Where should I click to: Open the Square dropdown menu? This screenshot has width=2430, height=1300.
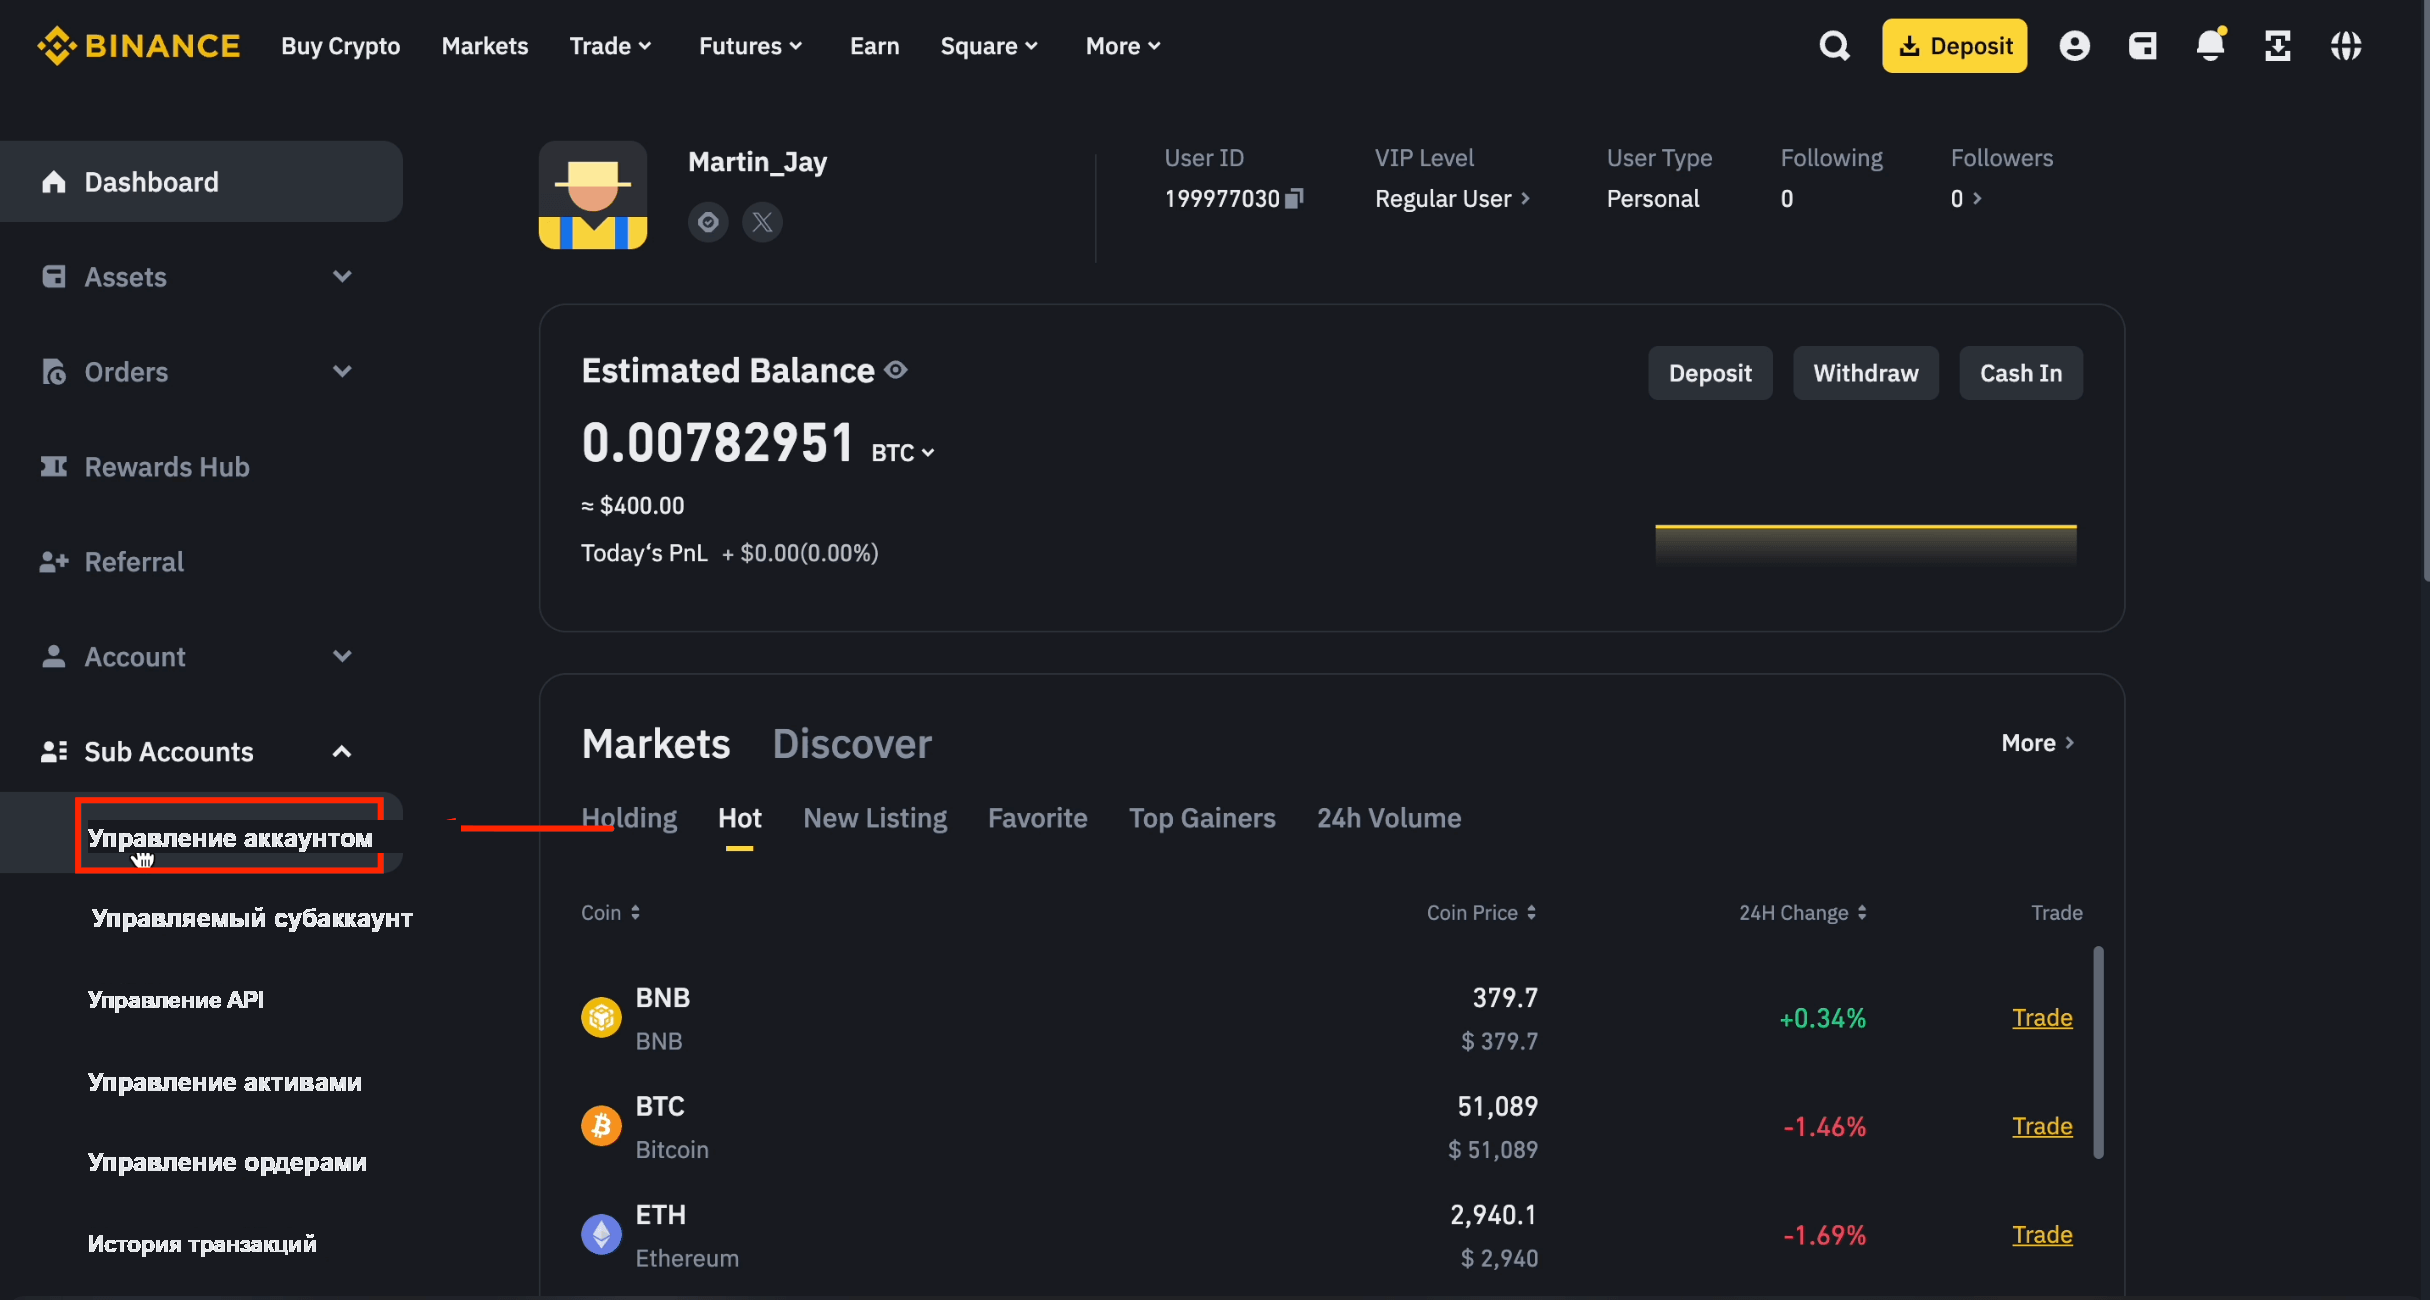(x=989, y=46)
